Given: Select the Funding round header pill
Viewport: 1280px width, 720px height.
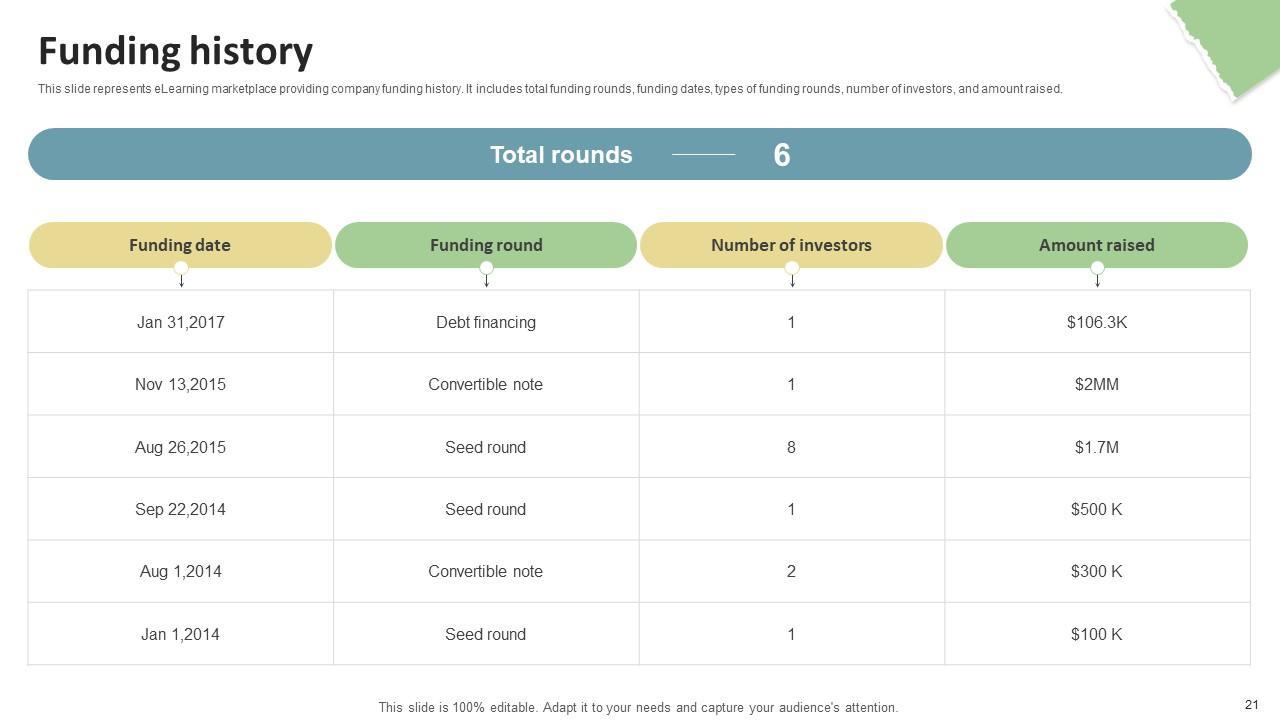Looking at the screenshot, I should point(486,245).
